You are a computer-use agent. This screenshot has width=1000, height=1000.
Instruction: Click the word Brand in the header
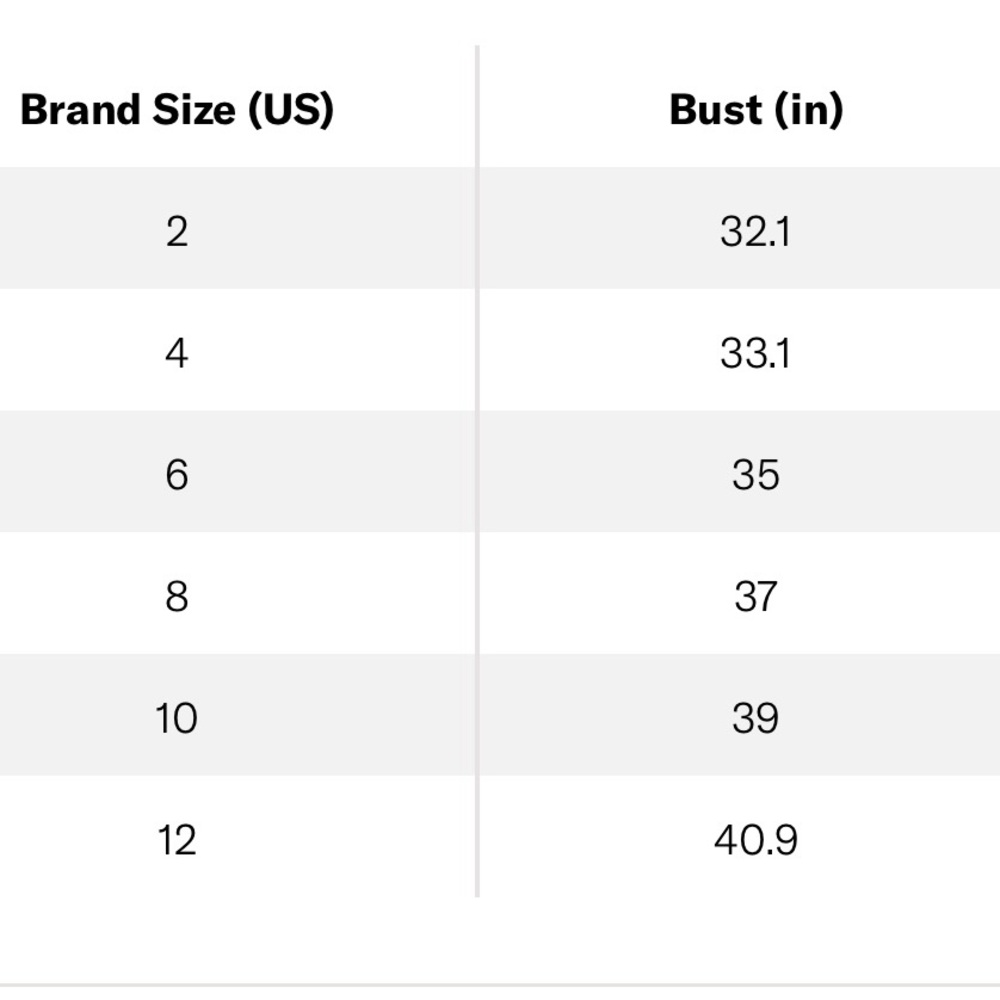coord(80,110)
